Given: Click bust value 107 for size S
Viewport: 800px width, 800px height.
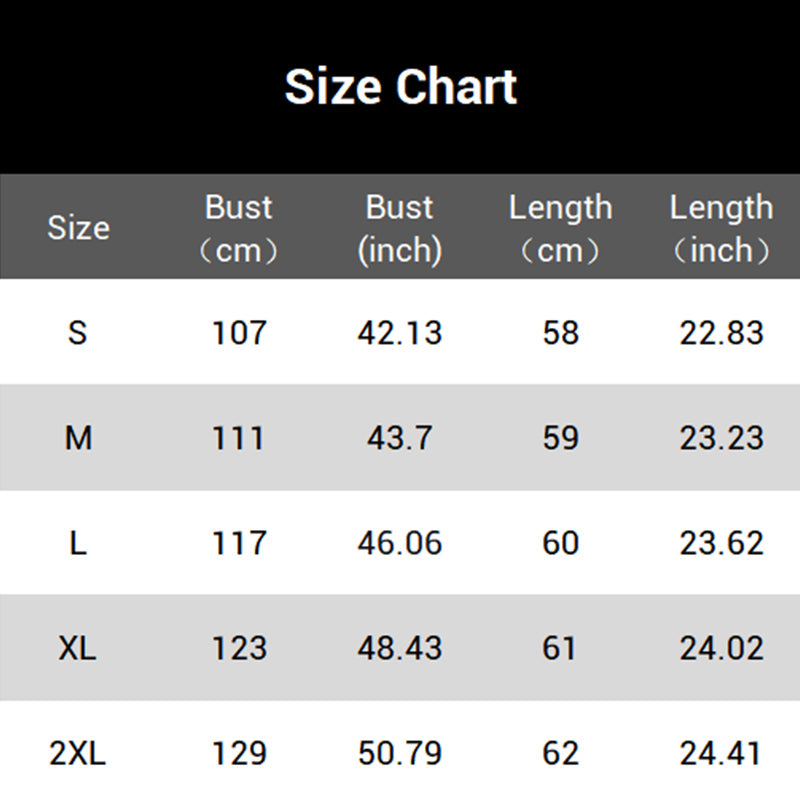Looking at the screenshot, I should tap(239, 332).
